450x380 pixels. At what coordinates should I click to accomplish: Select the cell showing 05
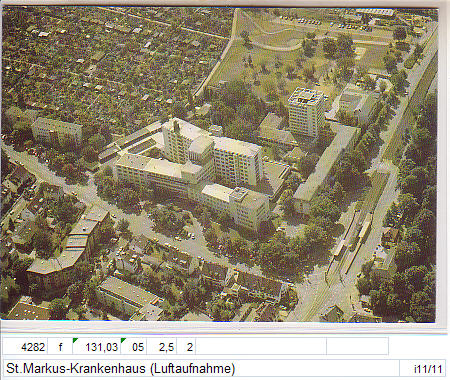pyautogui.click(x=134, y=347)
